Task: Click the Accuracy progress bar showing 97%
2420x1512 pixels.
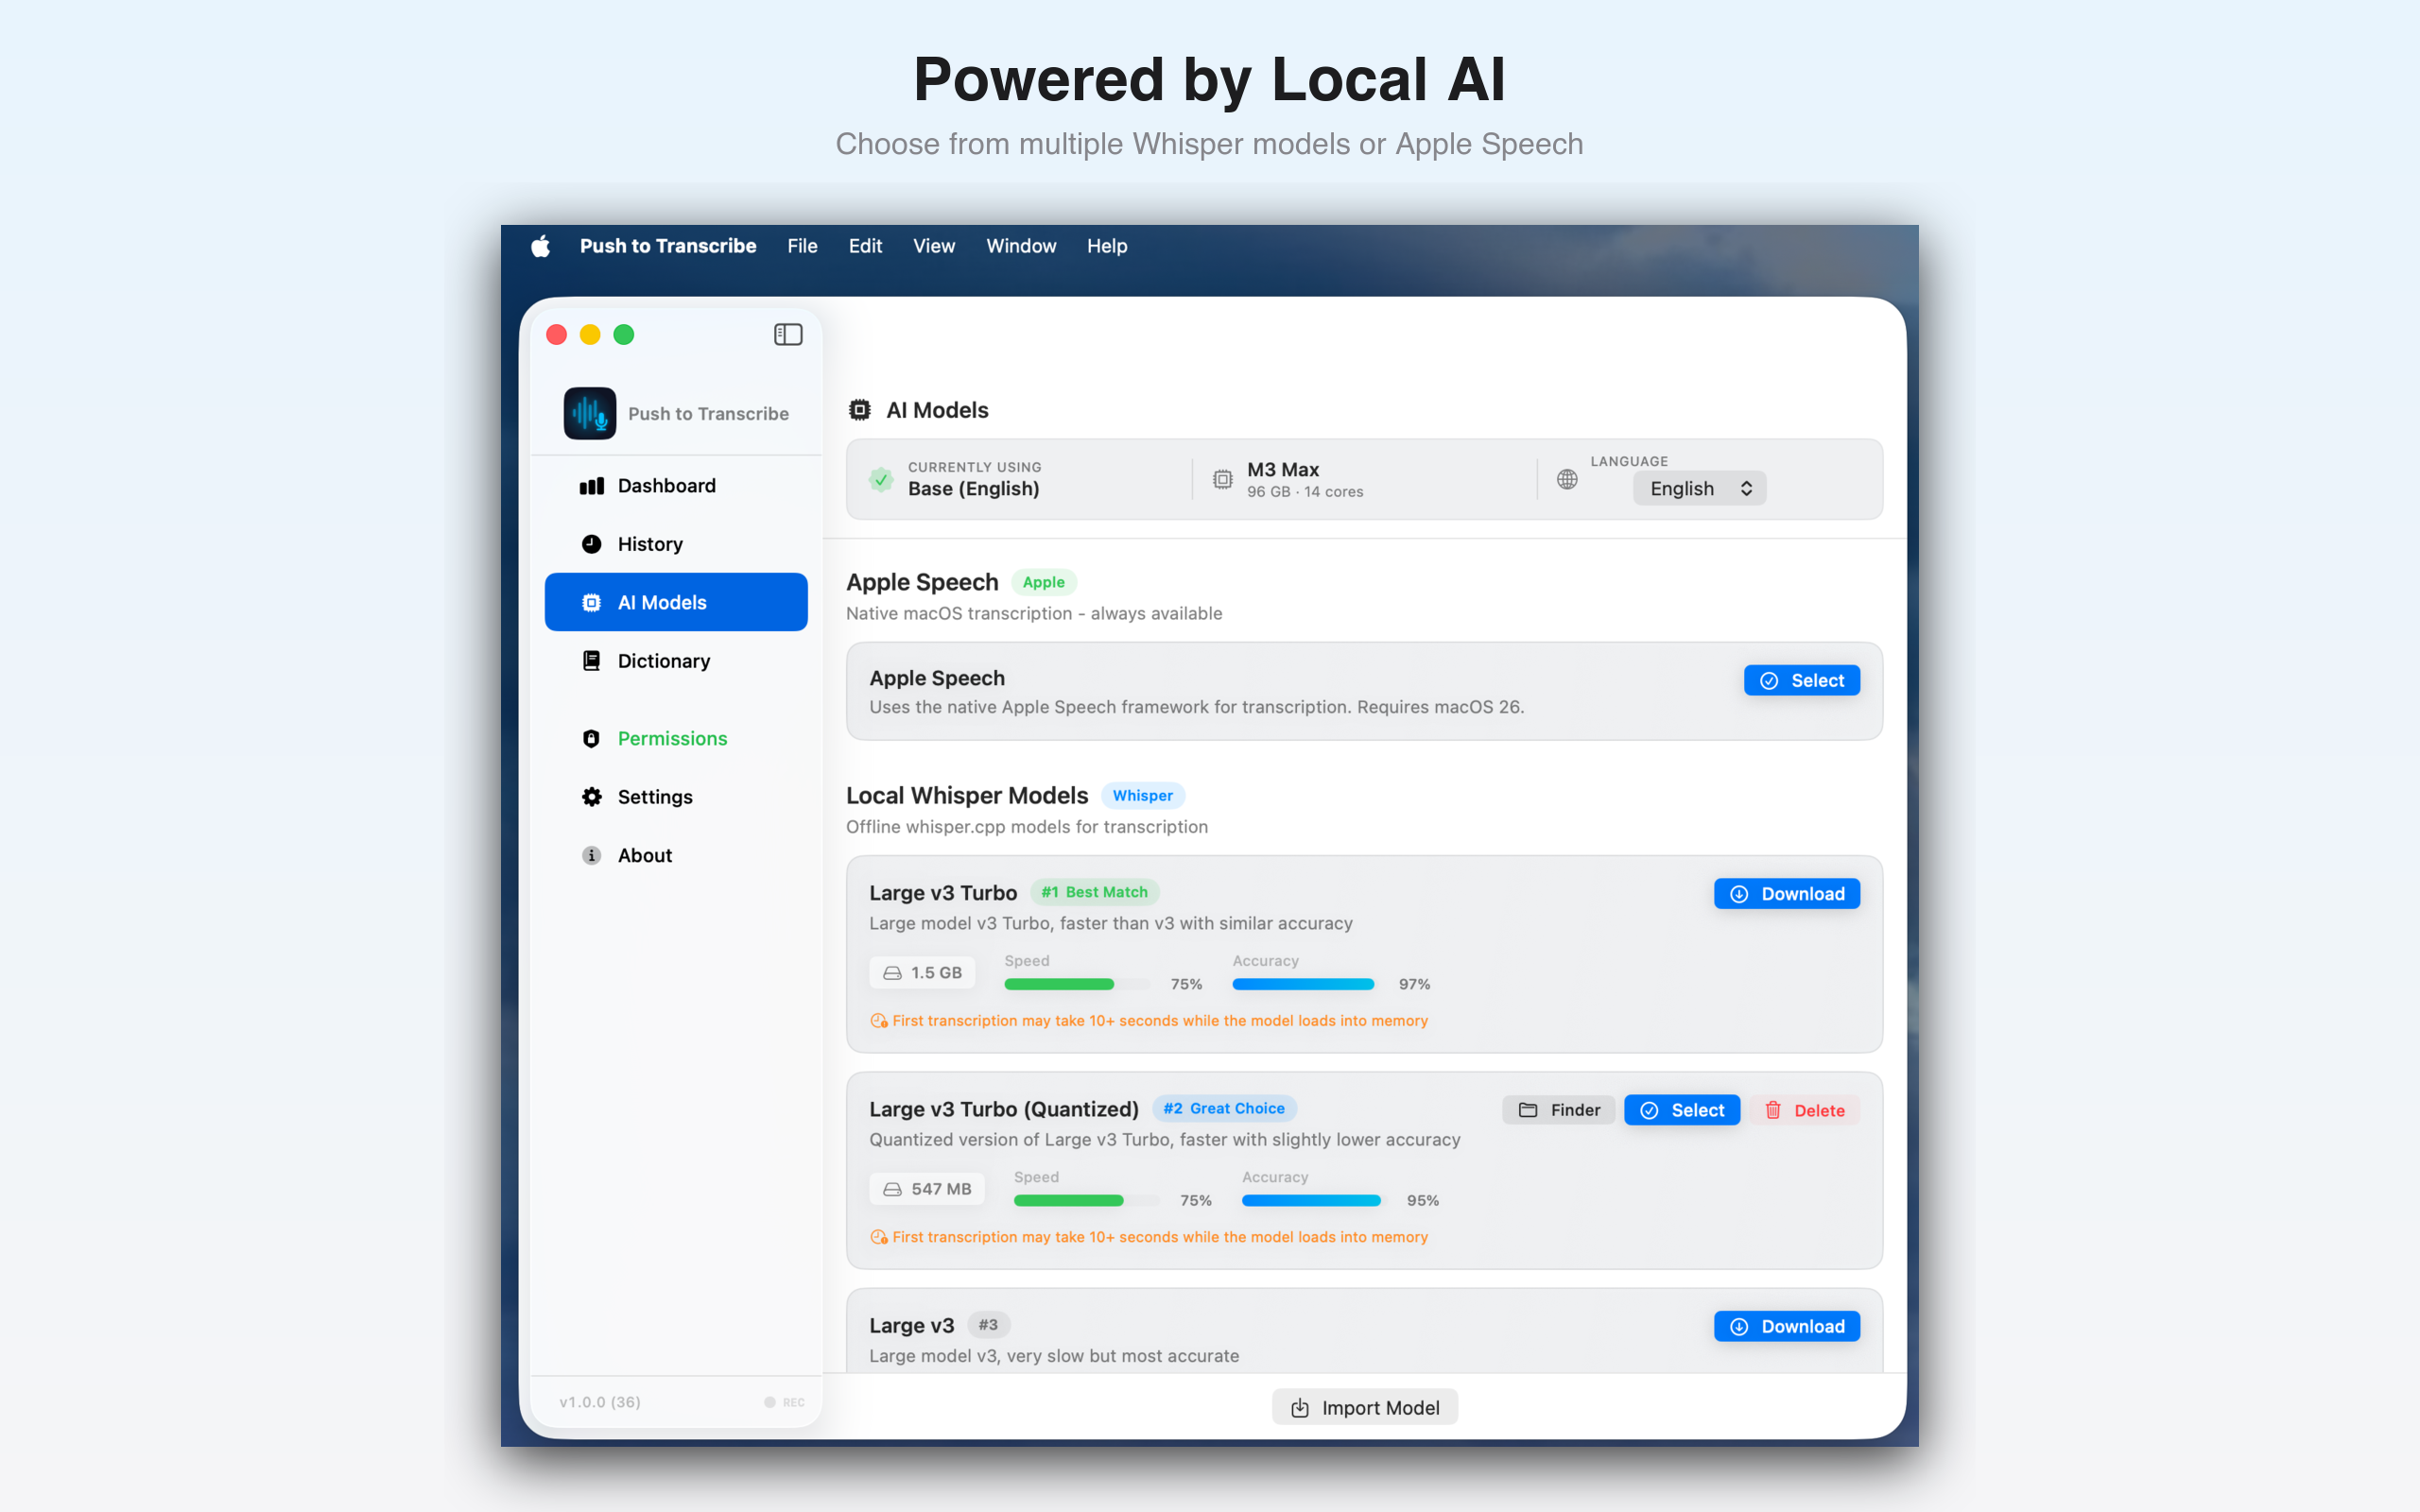Action: pos(1302,984)
